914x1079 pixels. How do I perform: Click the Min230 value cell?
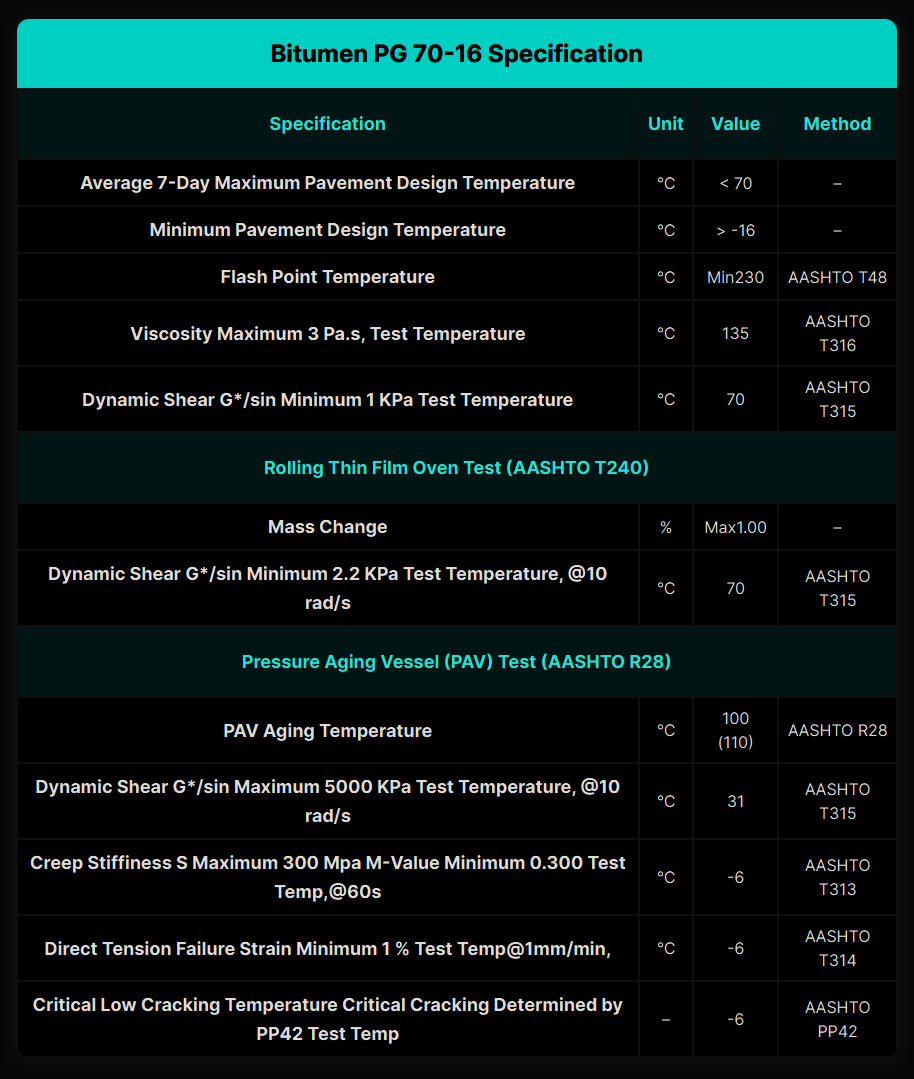pos(735,277)
